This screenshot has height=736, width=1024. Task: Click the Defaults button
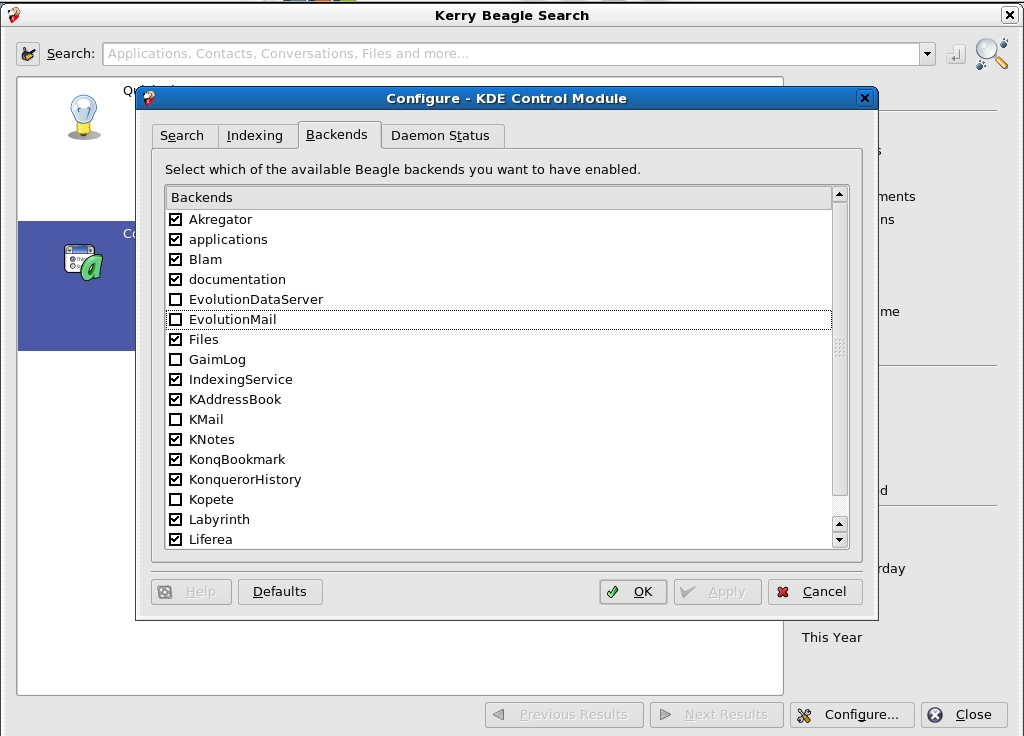click(x=280, y=592)
